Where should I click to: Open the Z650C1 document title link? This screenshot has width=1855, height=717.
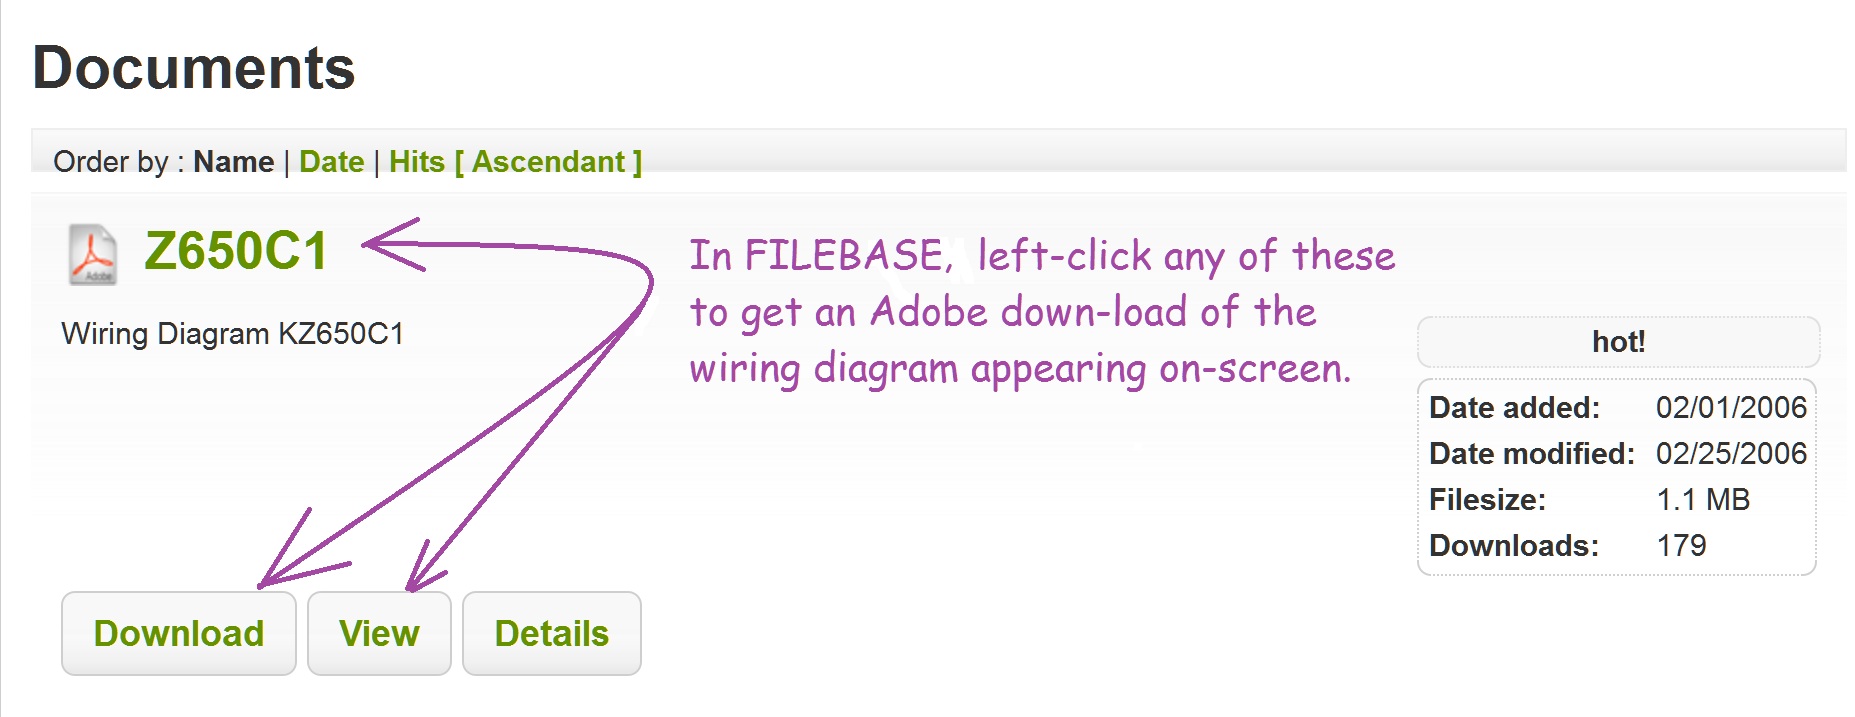236,251
